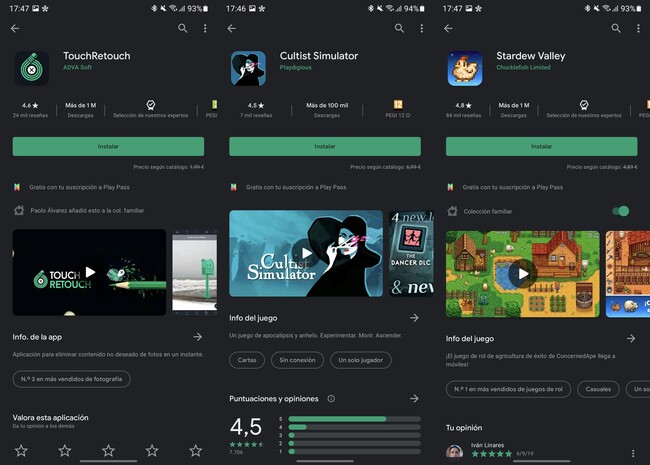Expand Info. de la app arrow

pos(198,337)
